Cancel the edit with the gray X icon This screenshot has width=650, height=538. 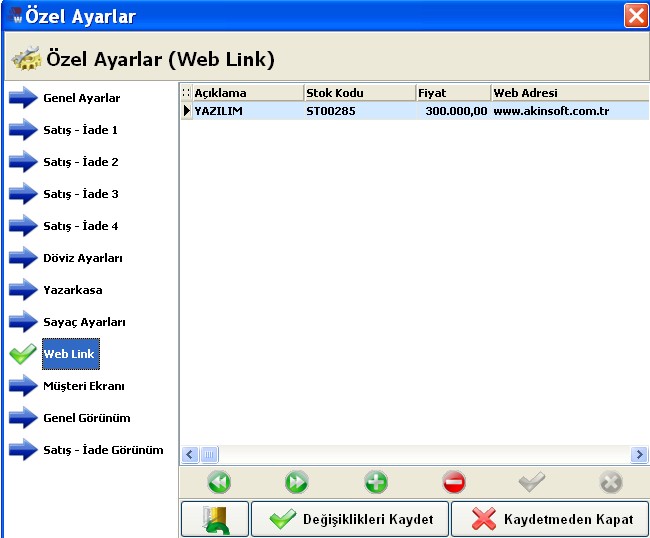[x=611, y=482]
